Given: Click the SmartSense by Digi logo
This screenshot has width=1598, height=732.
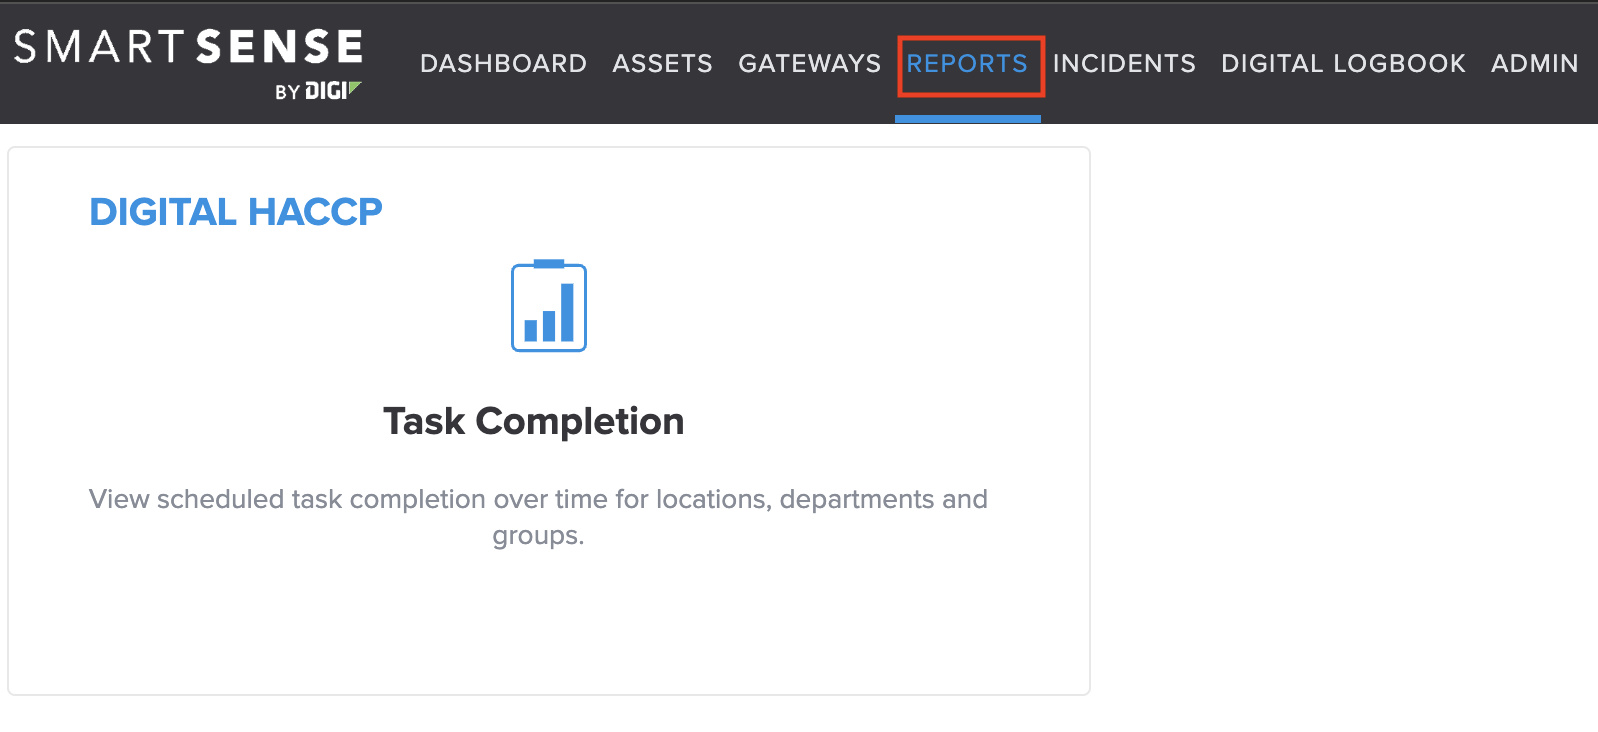Looking at the screenshot, I should click(188, 63).
